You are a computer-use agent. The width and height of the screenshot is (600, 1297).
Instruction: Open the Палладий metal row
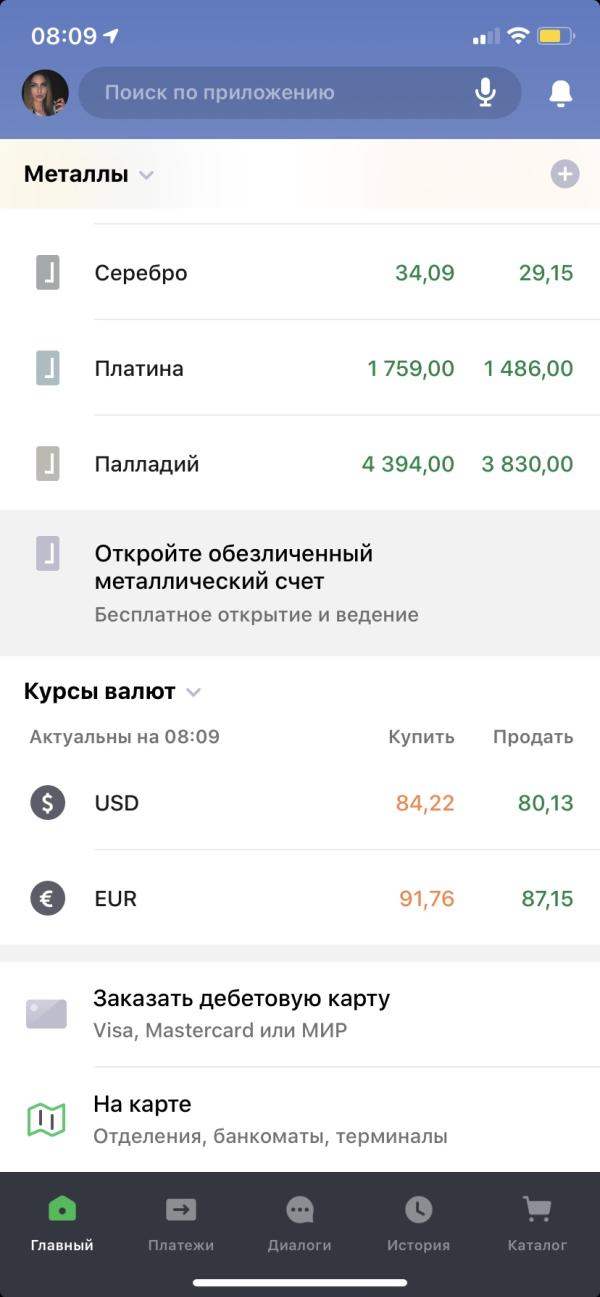click(300, 464)
